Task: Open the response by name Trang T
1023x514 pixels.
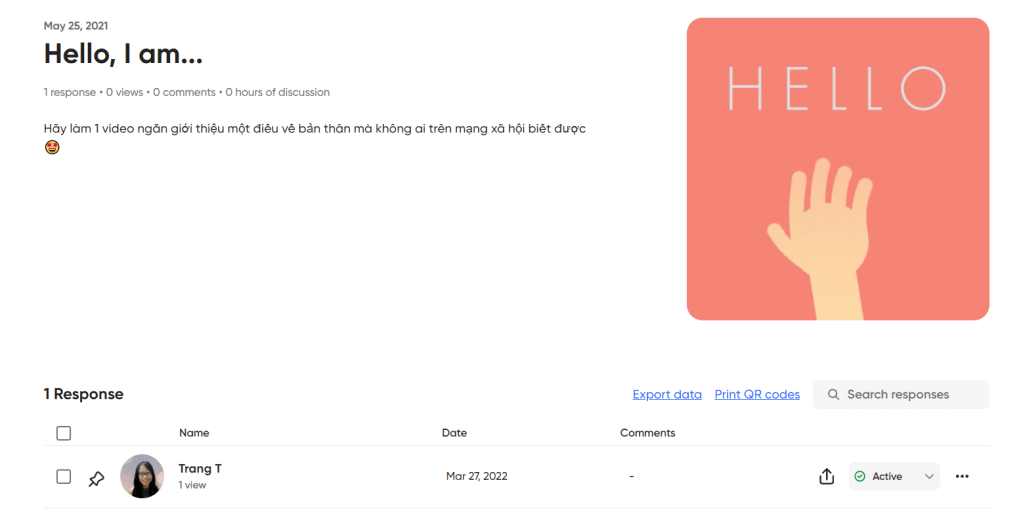Action: (200, 469)
